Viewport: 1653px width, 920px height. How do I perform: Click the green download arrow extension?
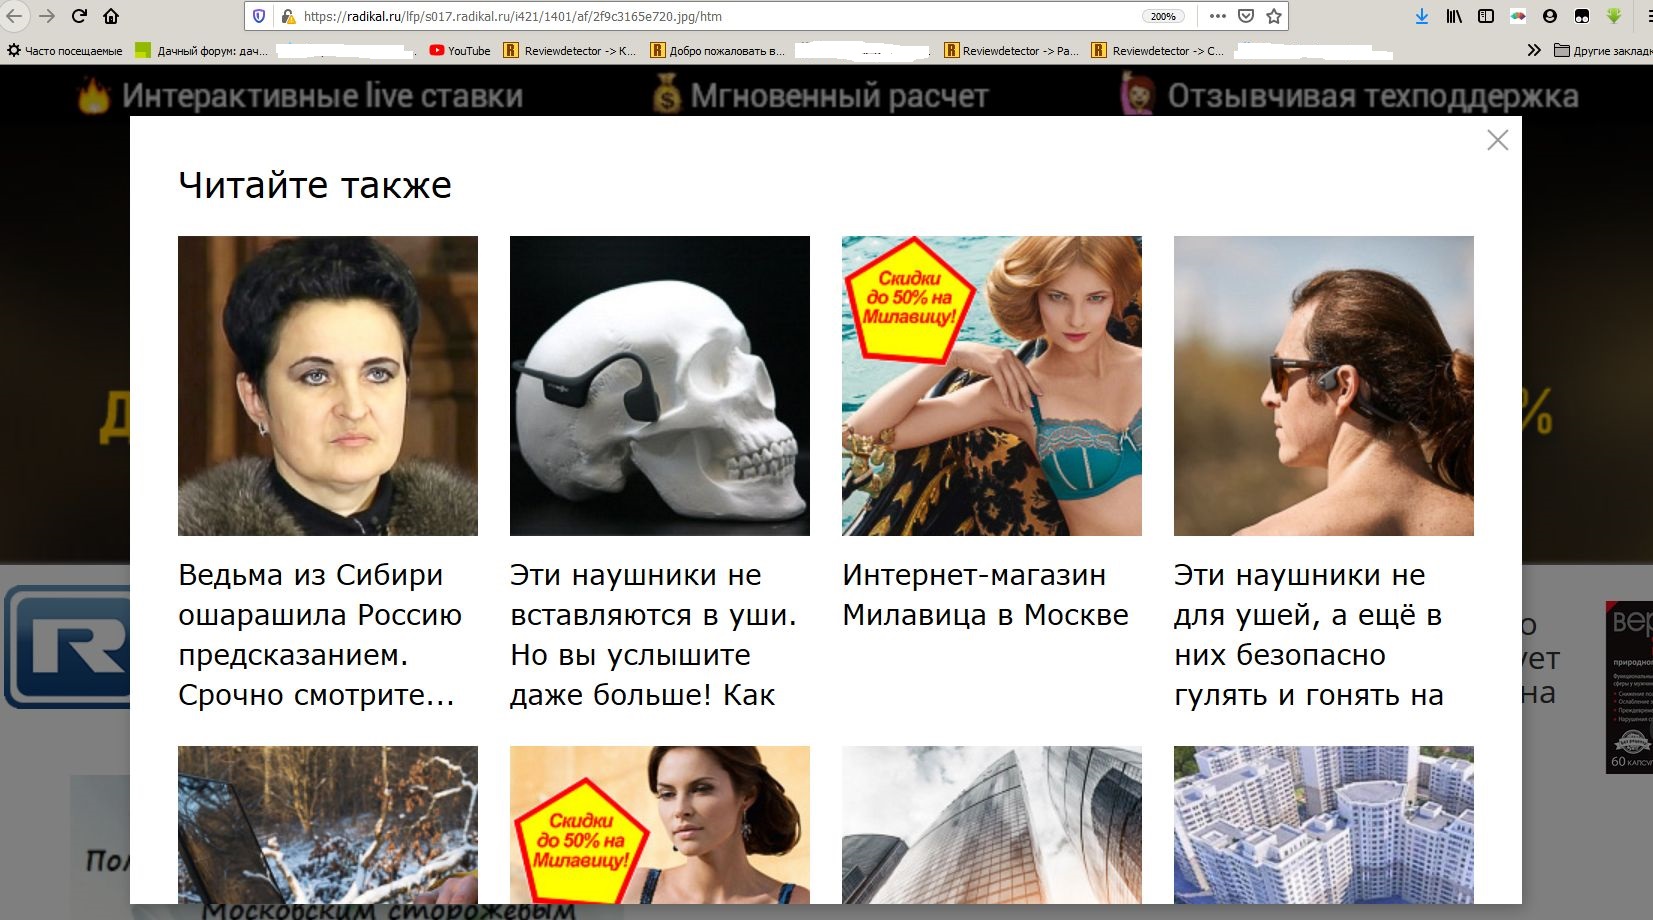tap(1613, 16)
